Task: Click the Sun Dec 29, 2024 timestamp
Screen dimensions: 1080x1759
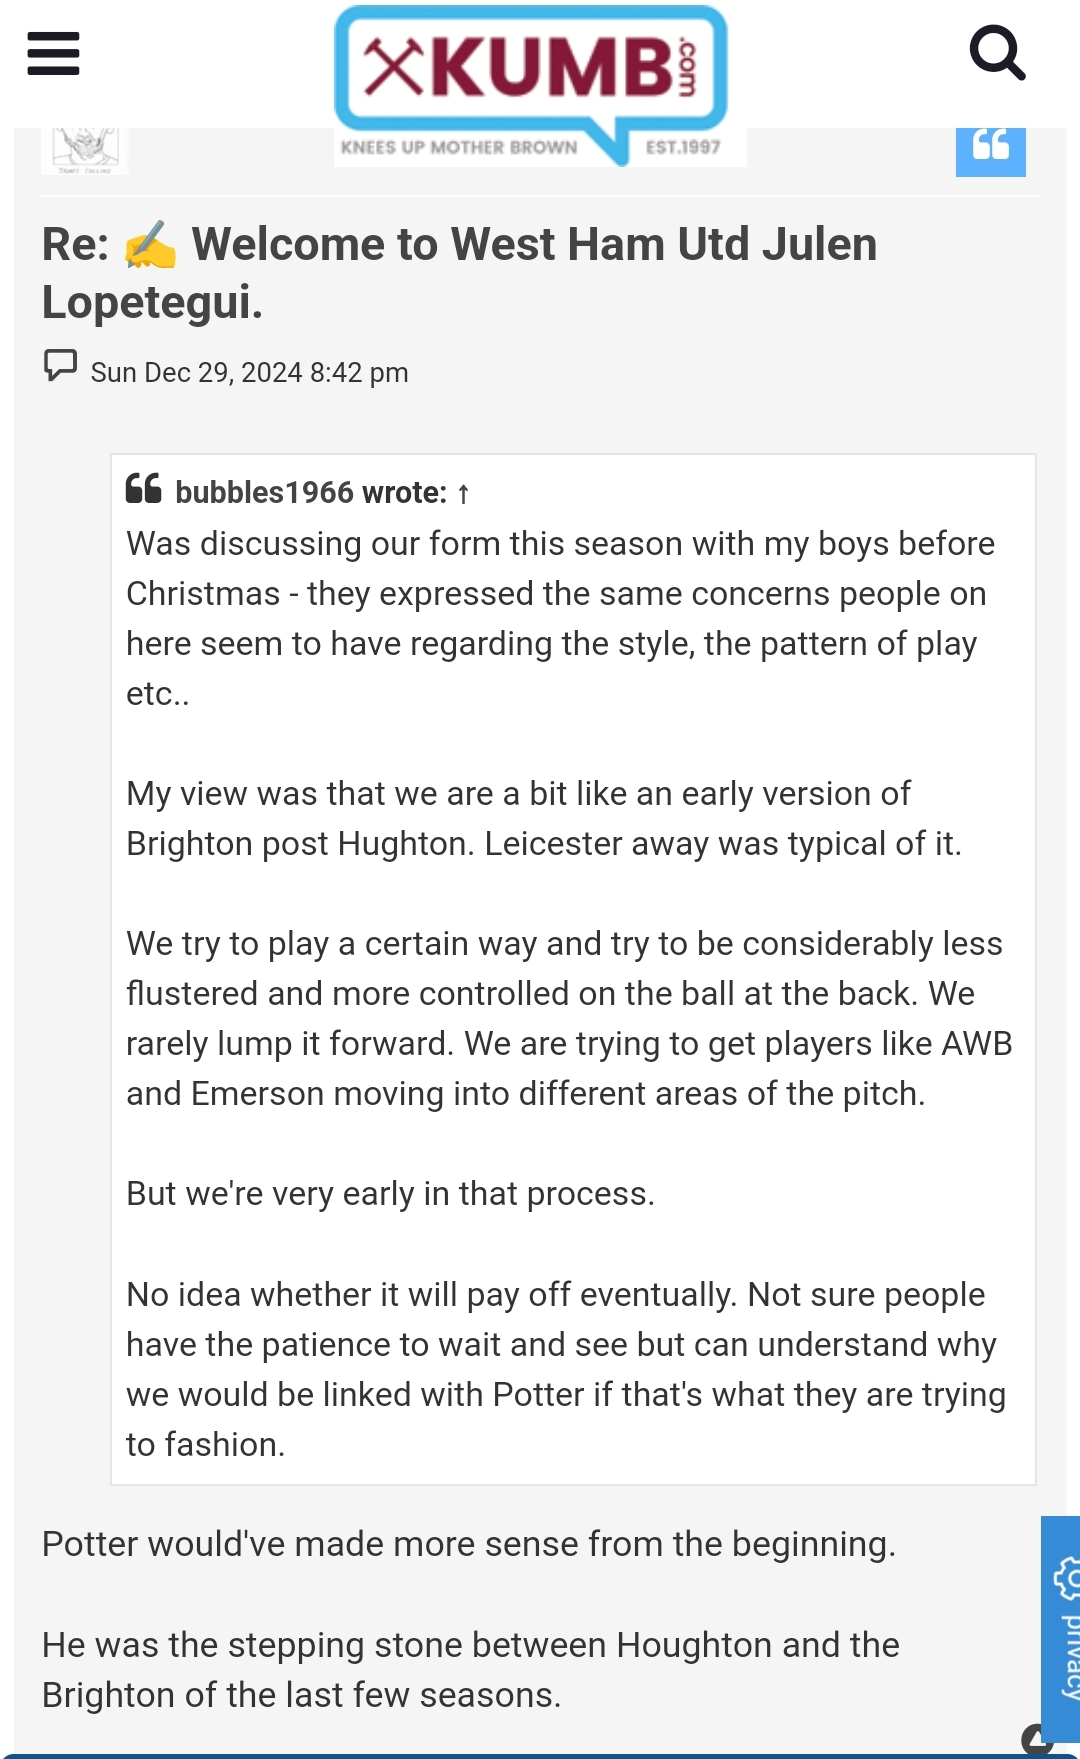Action: pos(249,372)
